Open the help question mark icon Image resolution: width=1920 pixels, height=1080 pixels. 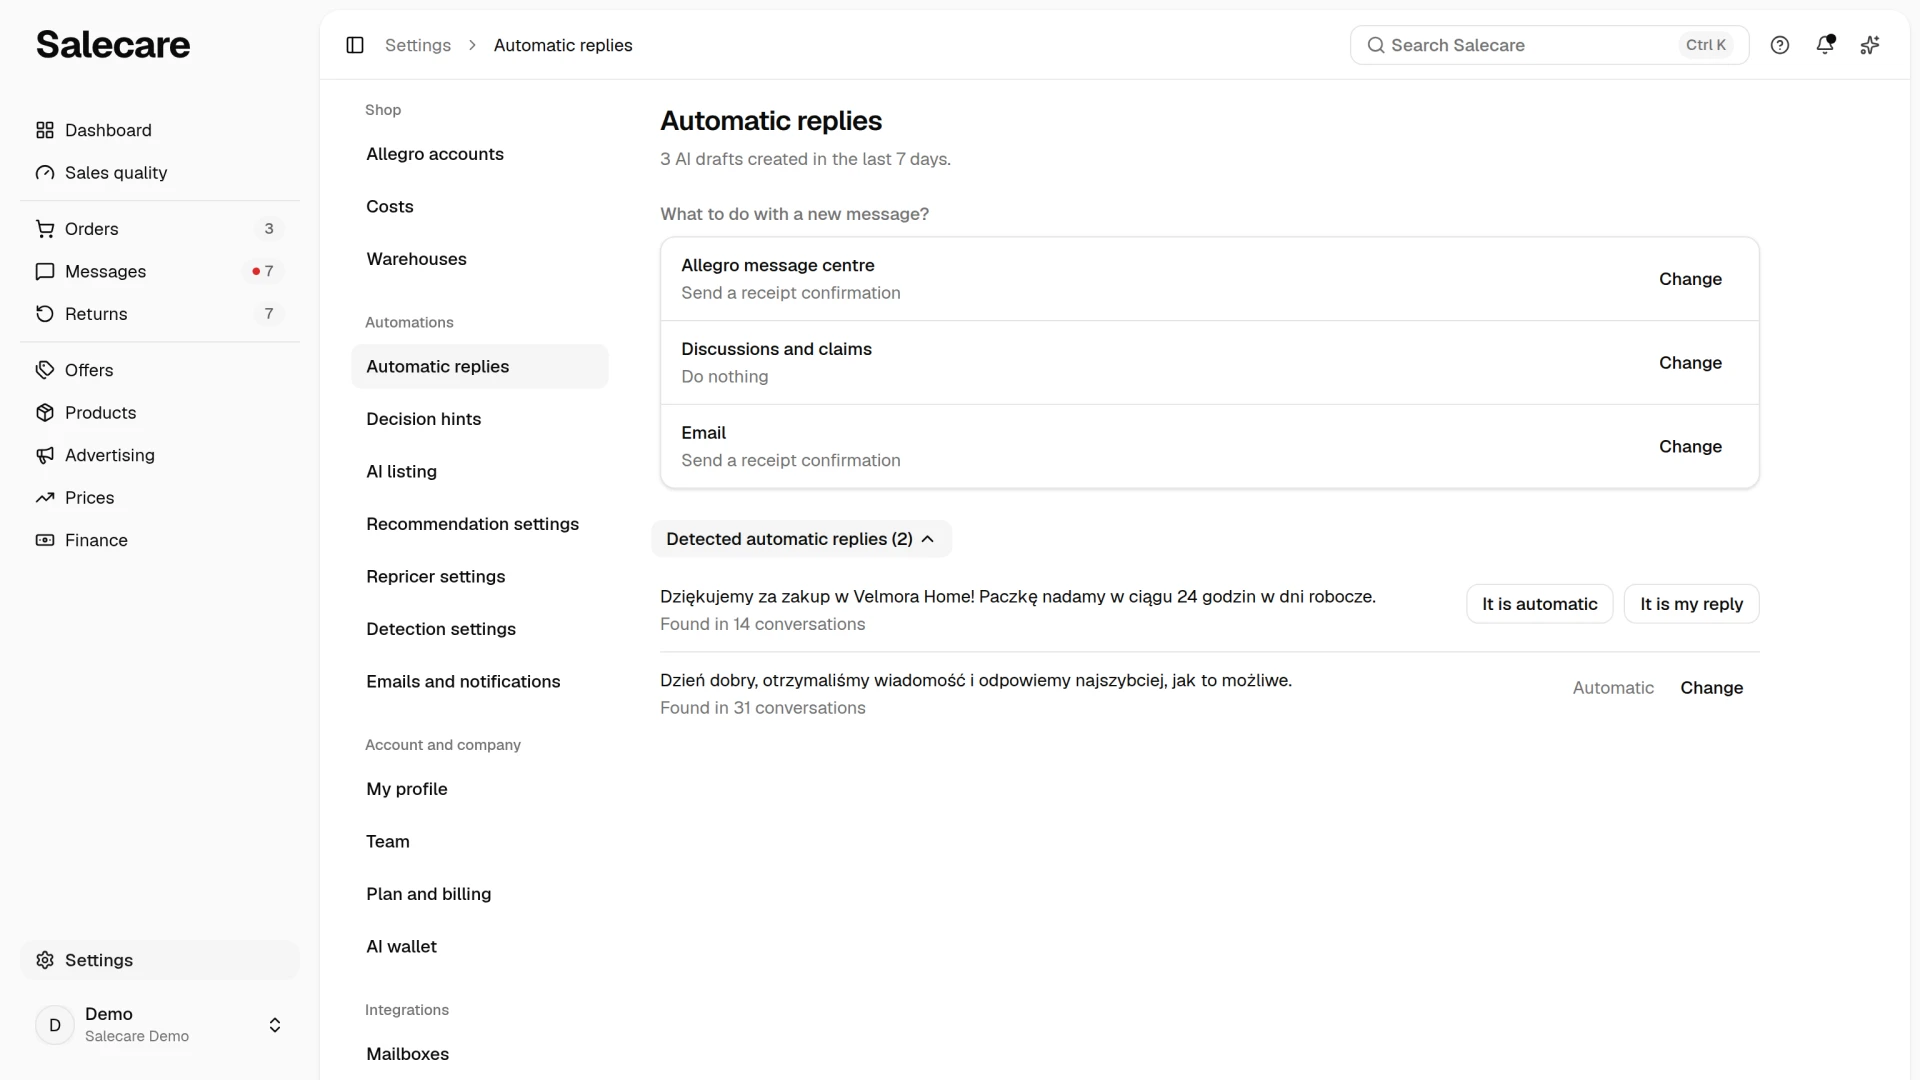(x=1780, y=45)
